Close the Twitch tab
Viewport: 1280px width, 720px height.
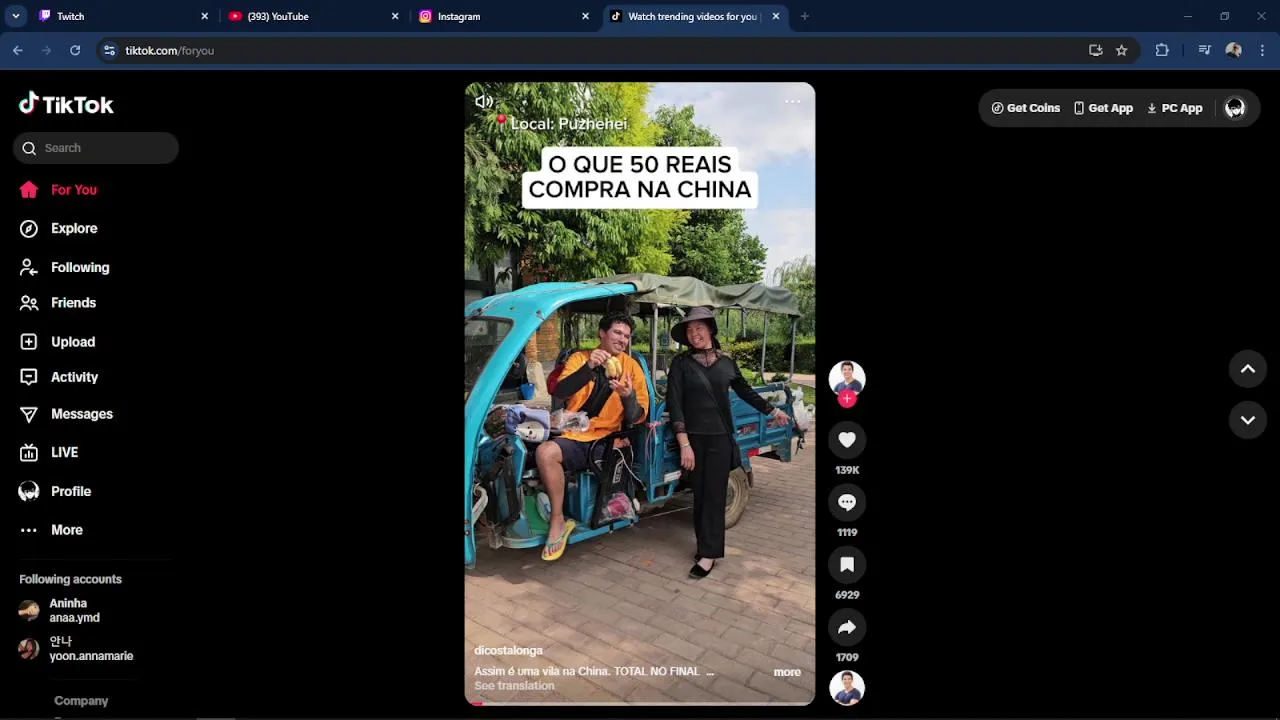tap(205, 16)
